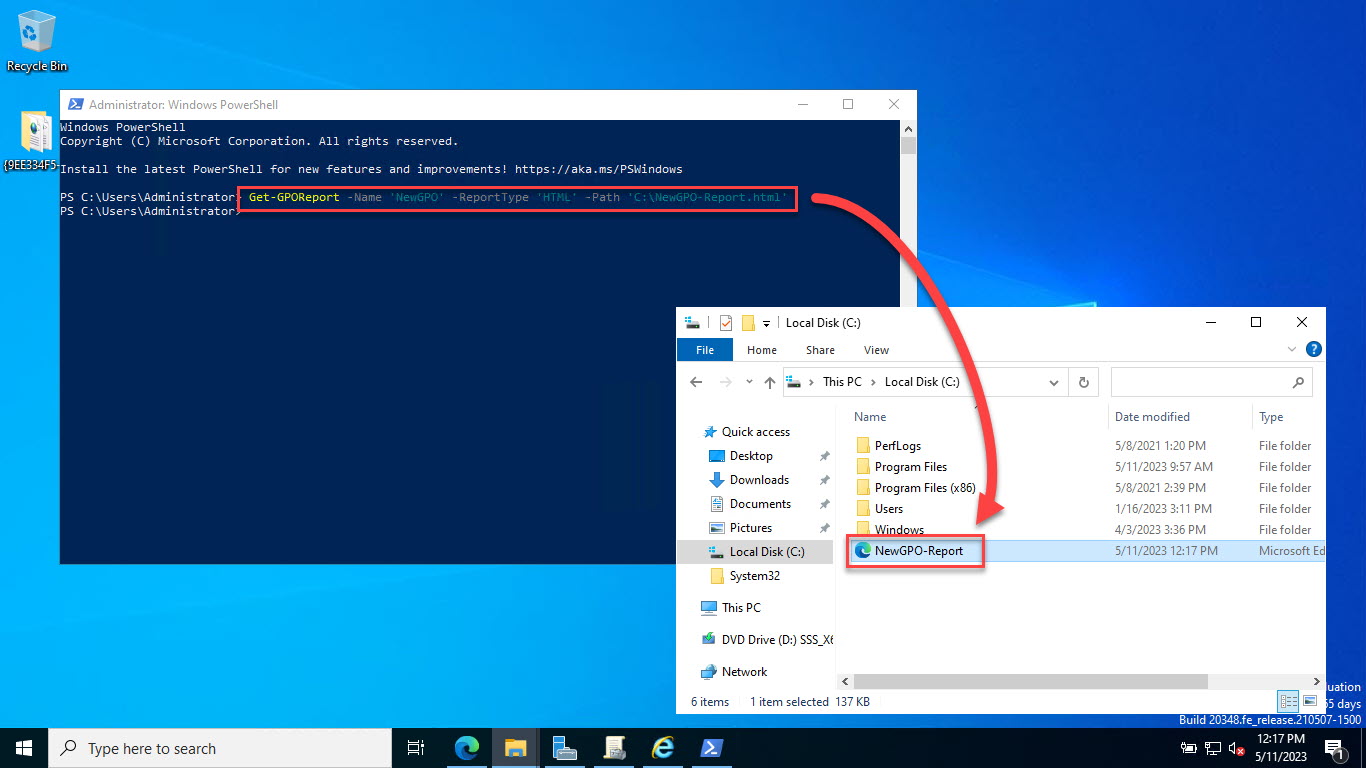Switch to the View ribbon tab
The height and width of the screenshot is (768, 1366).
click(876, 349)
